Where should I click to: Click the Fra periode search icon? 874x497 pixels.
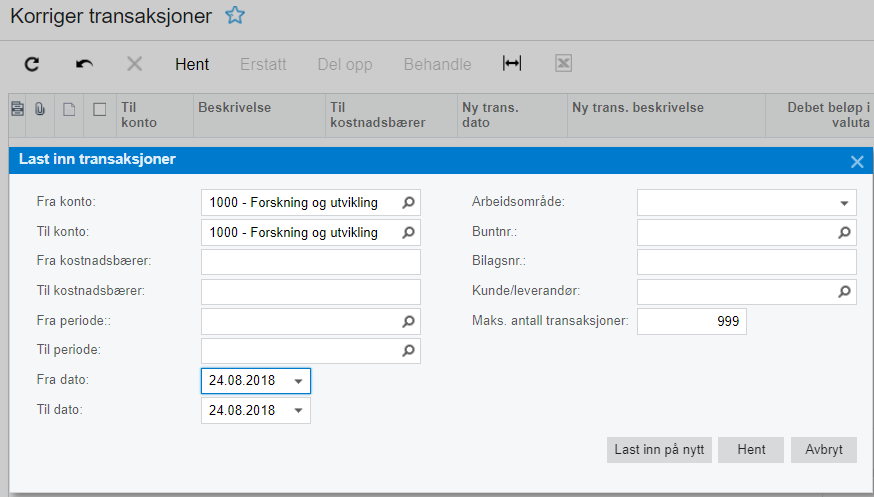(408, 322)
